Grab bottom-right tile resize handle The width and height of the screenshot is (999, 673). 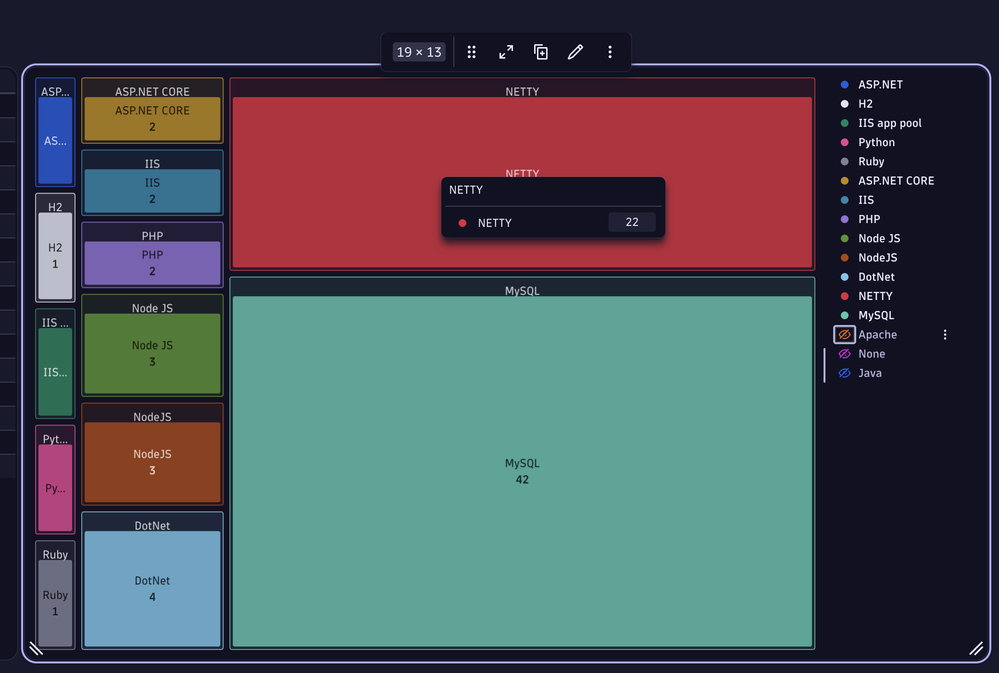click(x=976, y=649)
